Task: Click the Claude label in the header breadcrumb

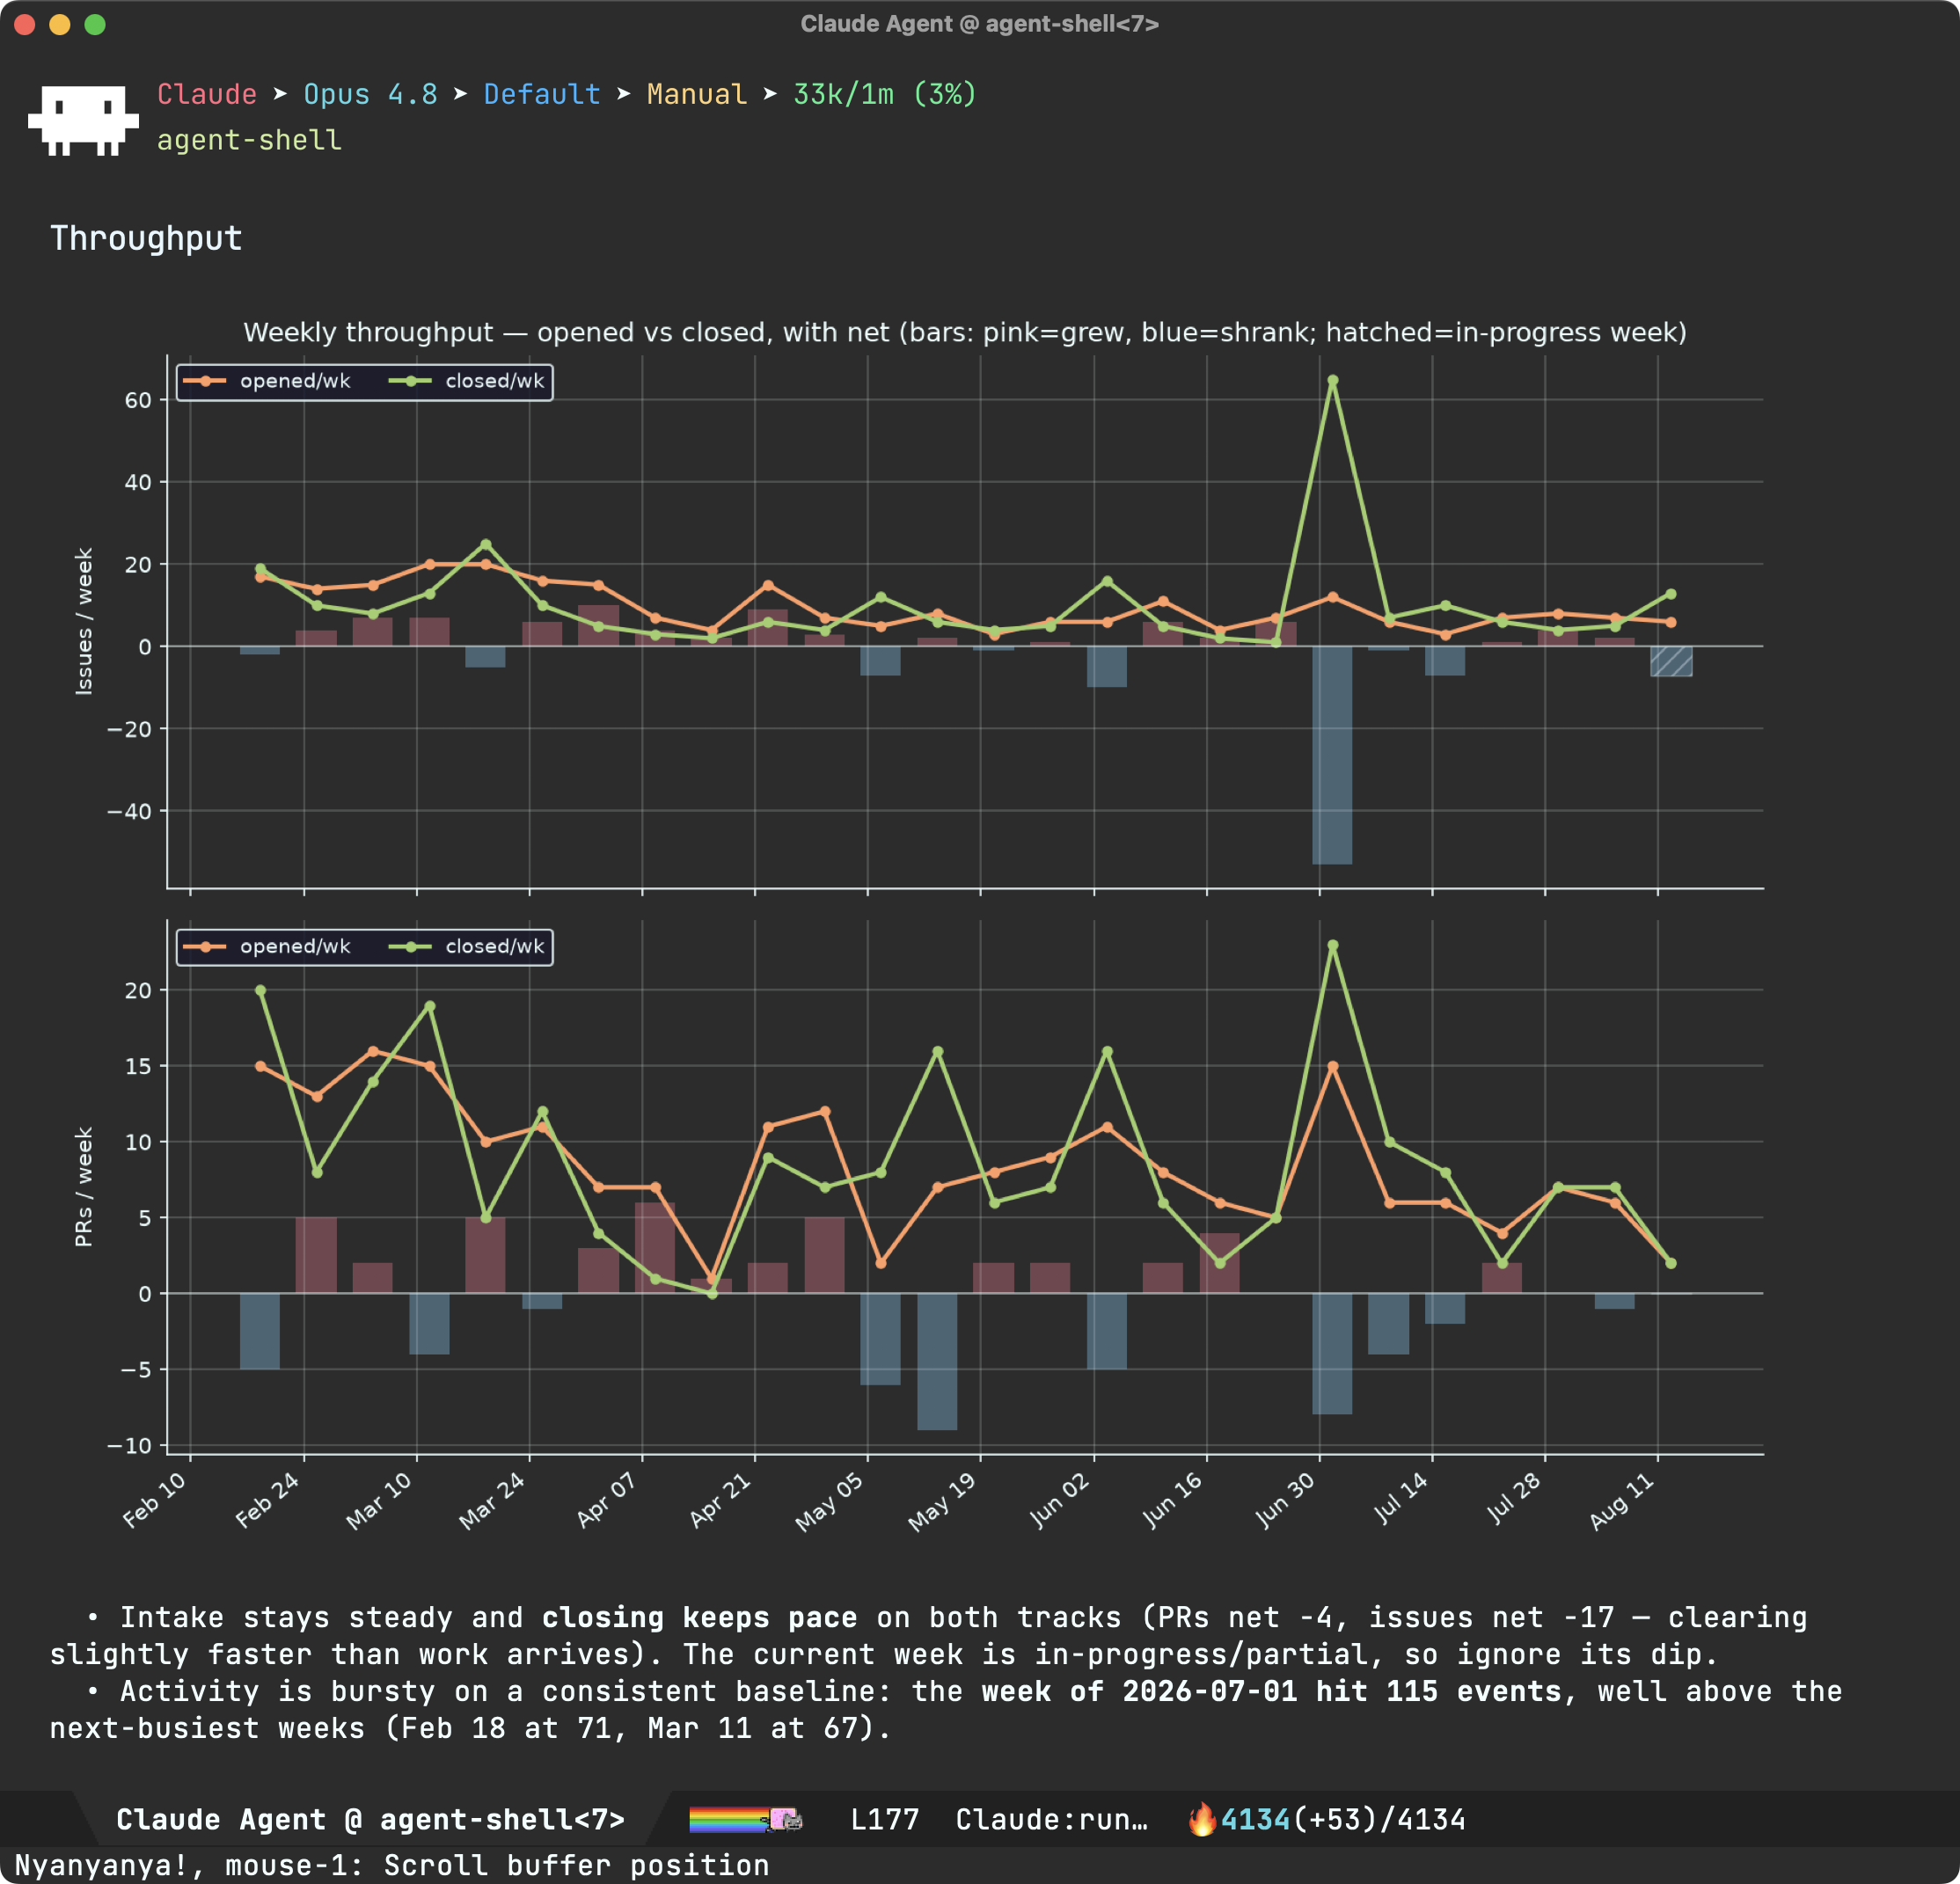Action: point(207,94)
